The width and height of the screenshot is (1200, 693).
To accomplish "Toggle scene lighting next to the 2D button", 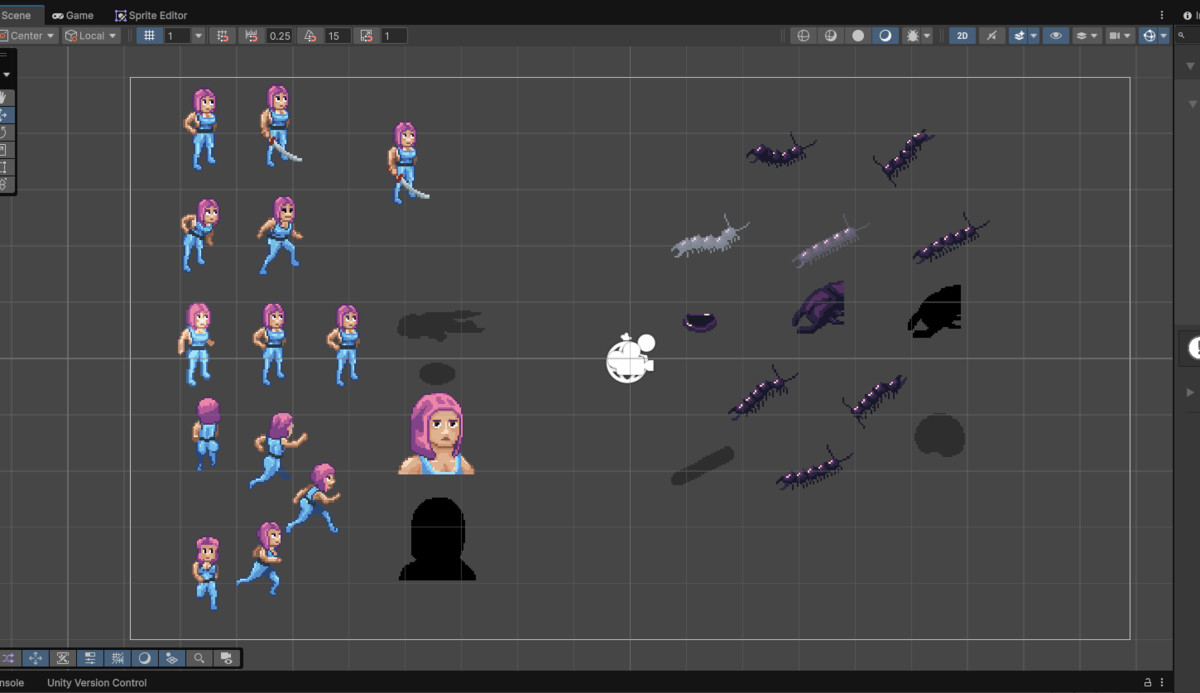I will pyautogui.click(x=991, y=36).
